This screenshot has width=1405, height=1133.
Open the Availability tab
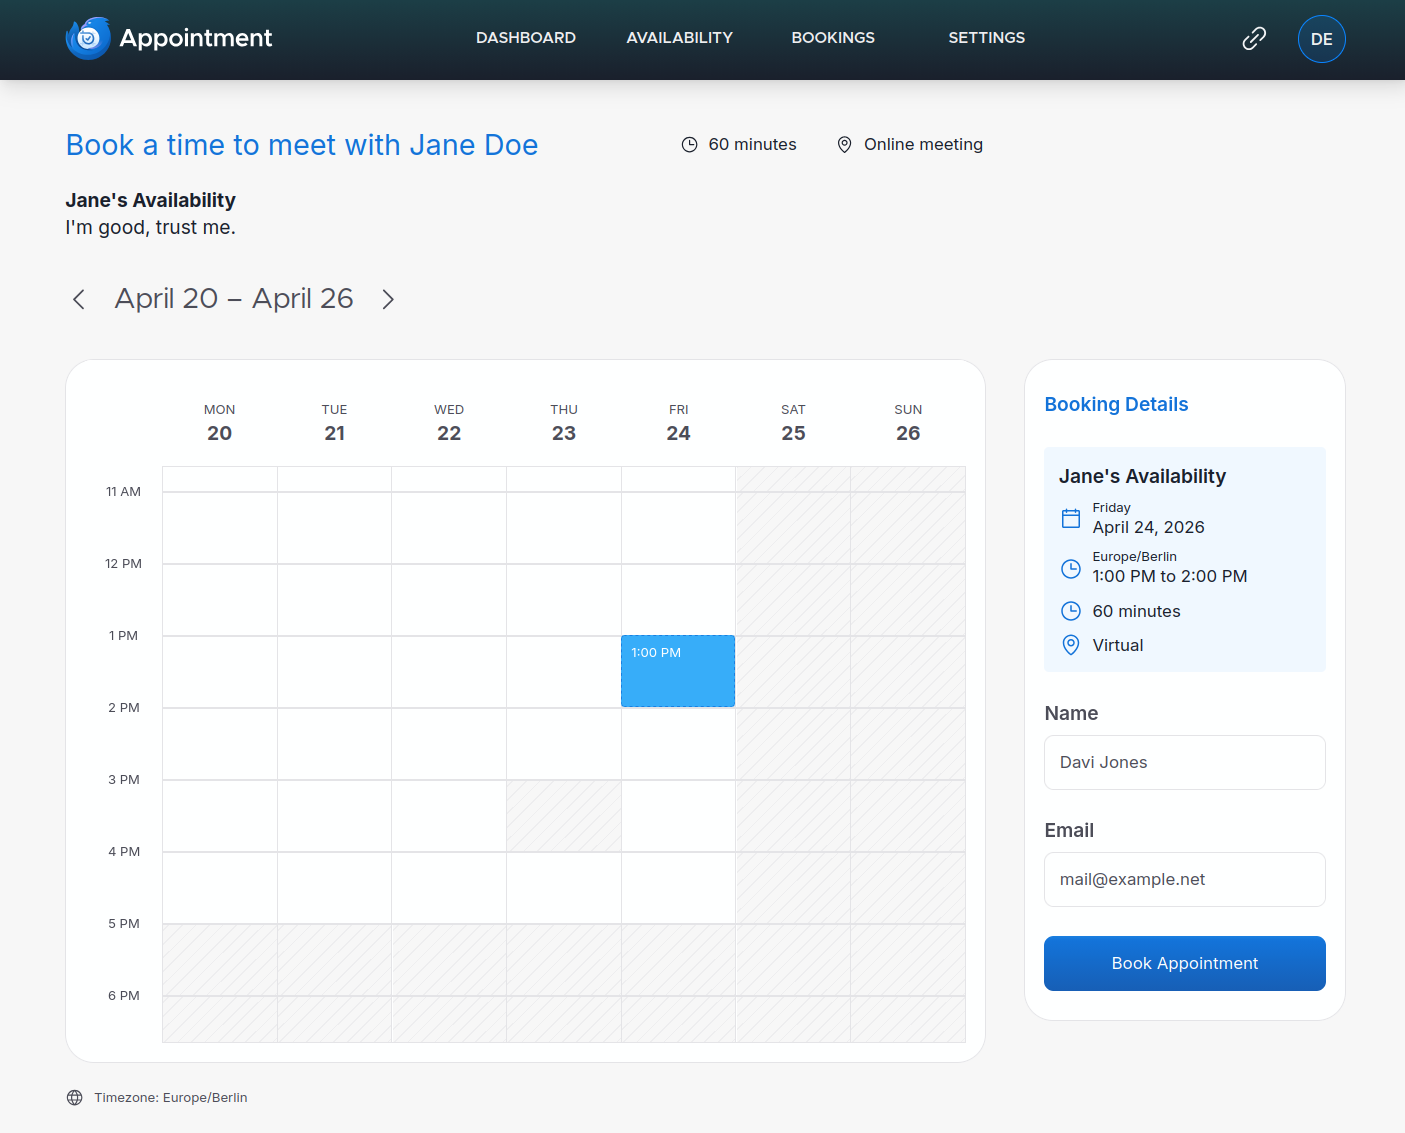click(x=680, y=38)
